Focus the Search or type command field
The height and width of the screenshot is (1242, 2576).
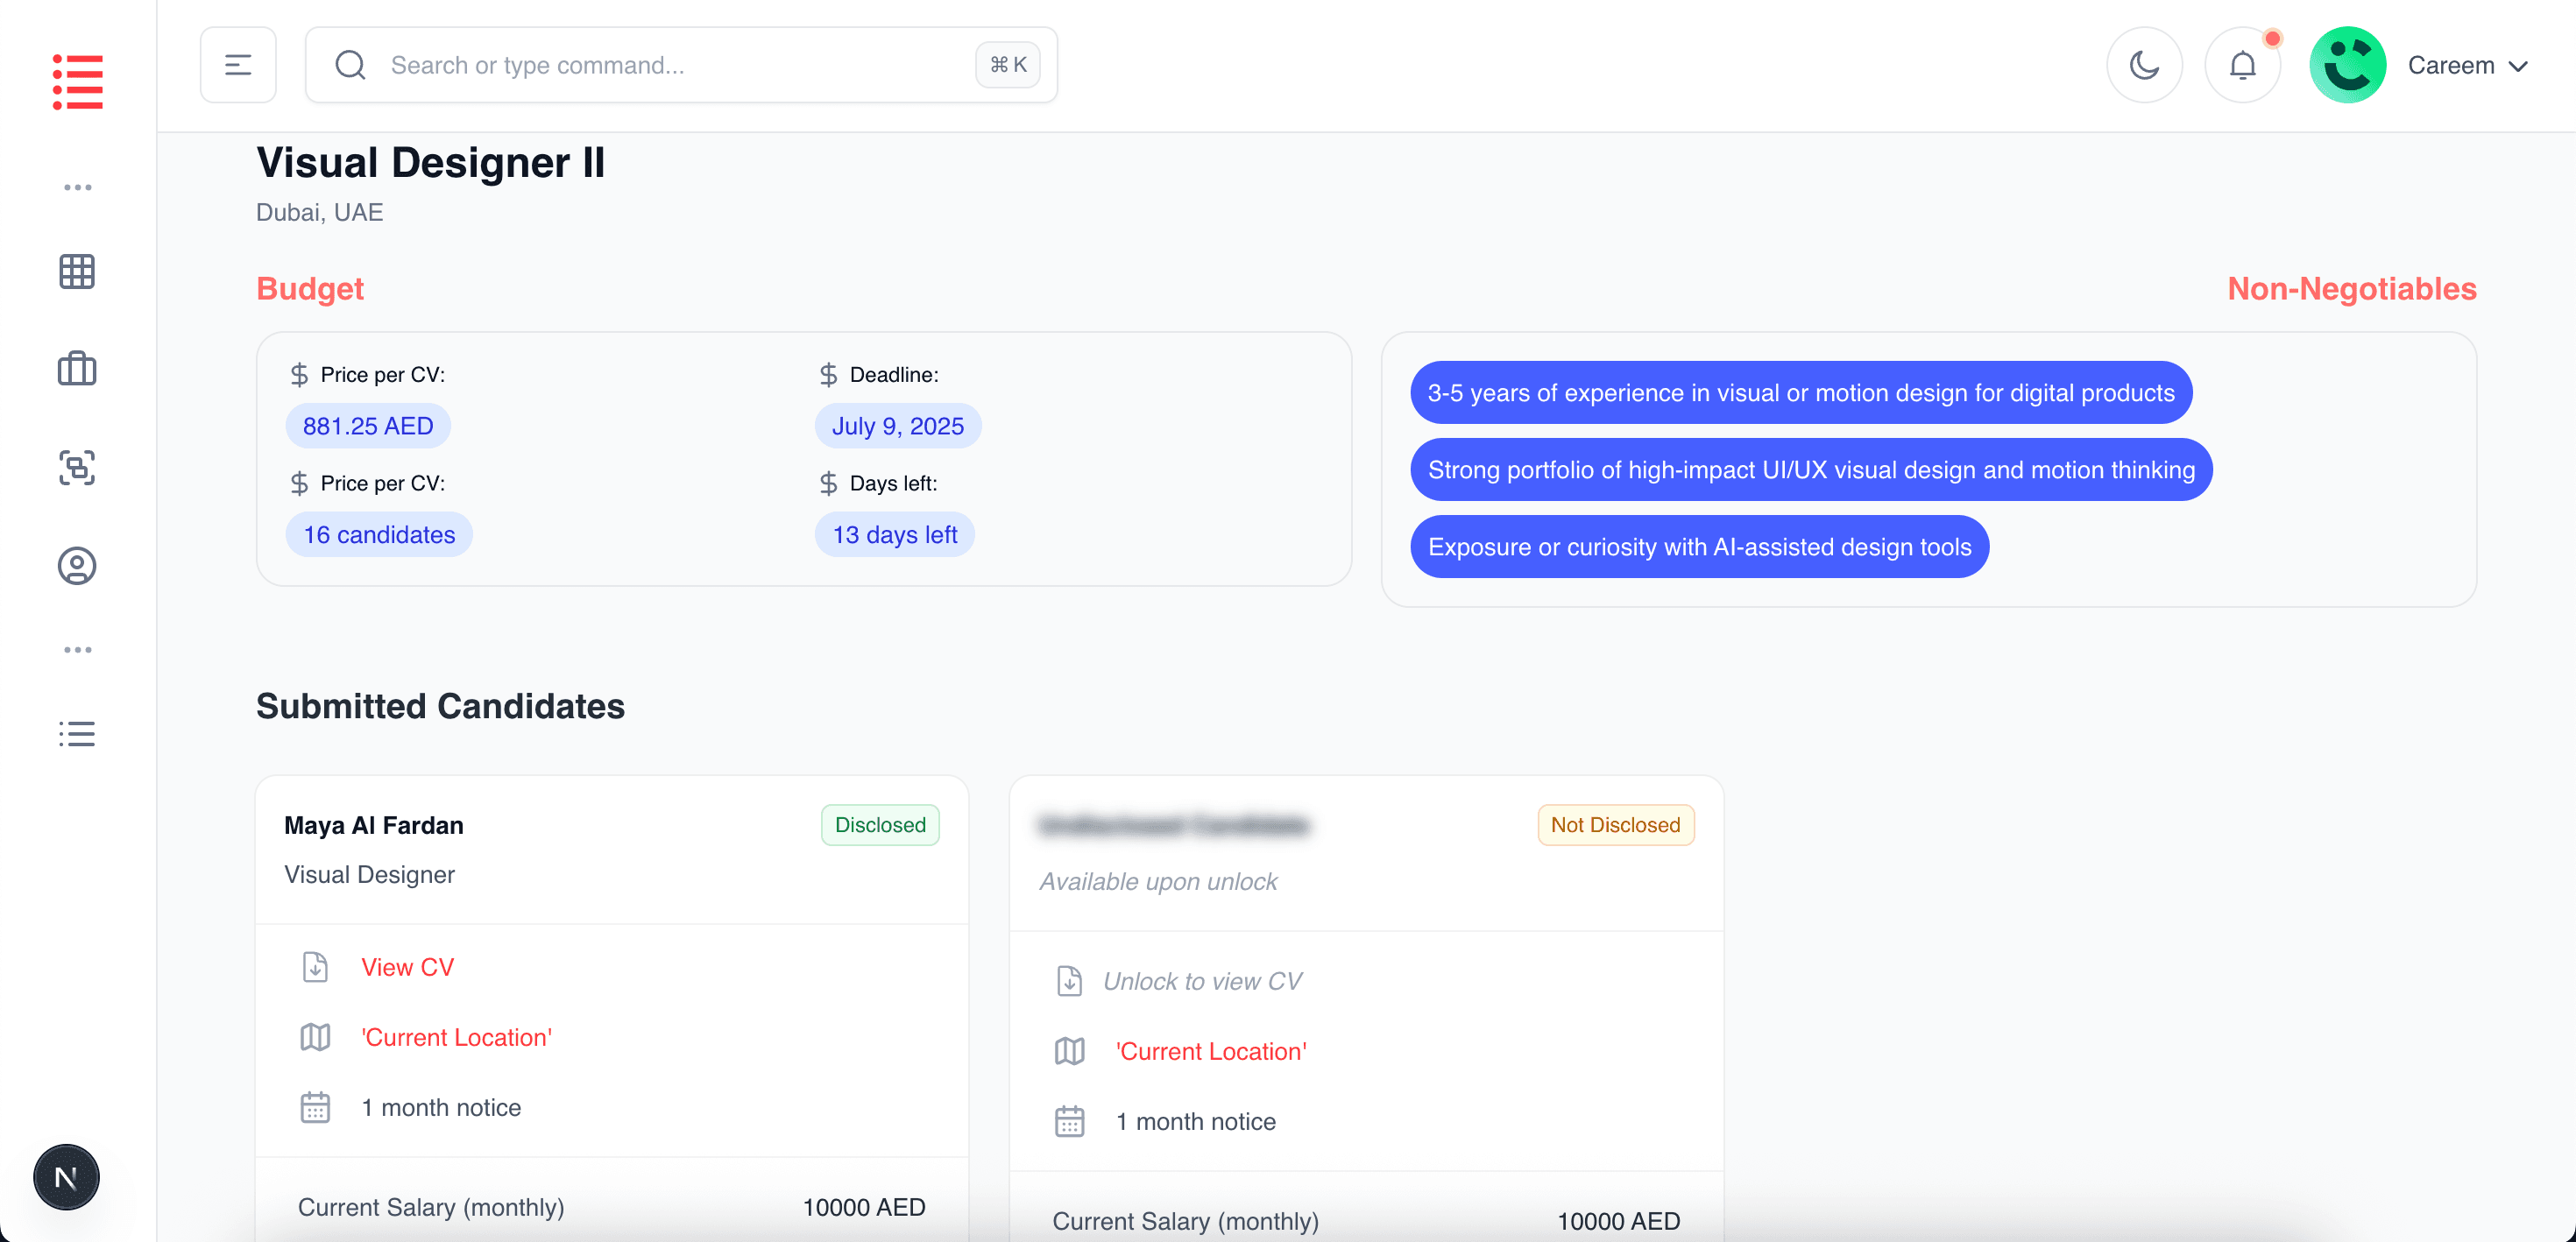tap(681, 65)
